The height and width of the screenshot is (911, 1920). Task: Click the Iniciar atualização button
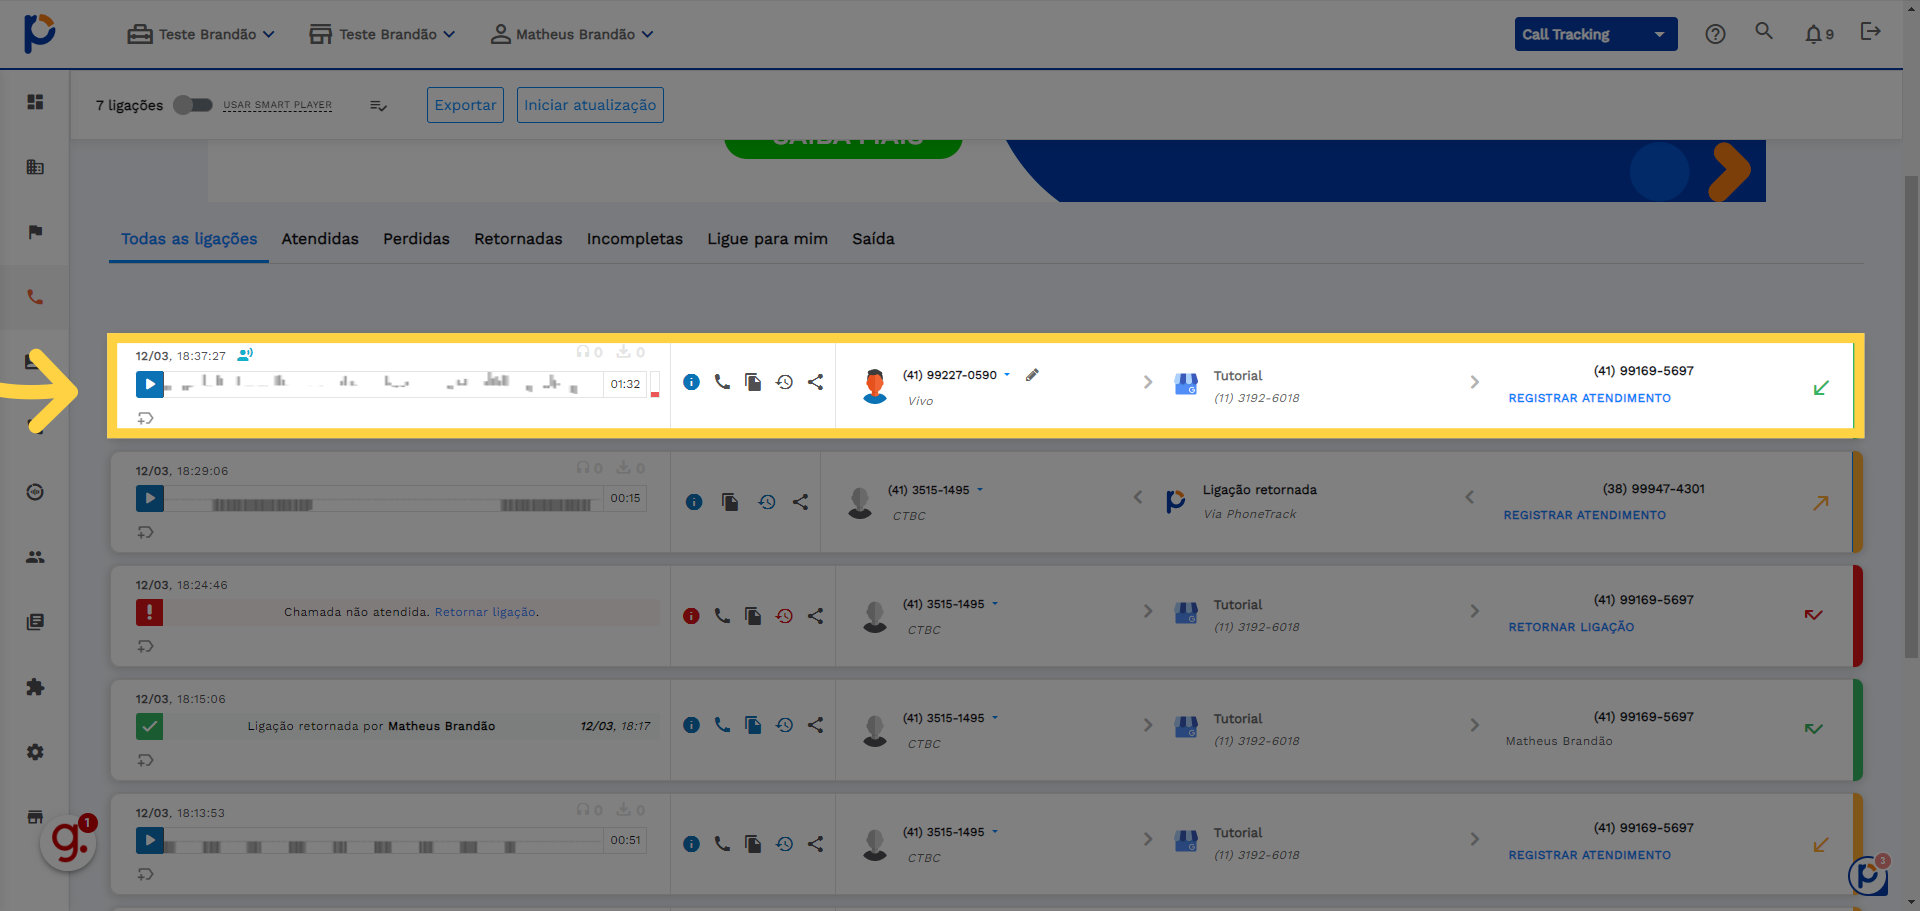coord(590,105)
